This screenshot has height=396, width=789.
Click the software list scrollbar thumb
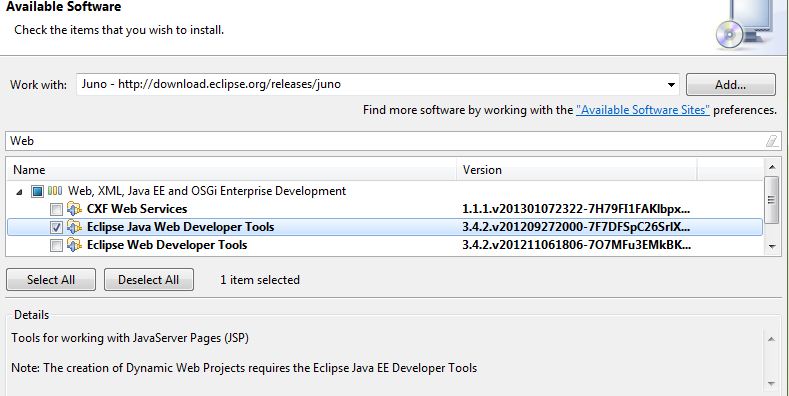point(772,199)
